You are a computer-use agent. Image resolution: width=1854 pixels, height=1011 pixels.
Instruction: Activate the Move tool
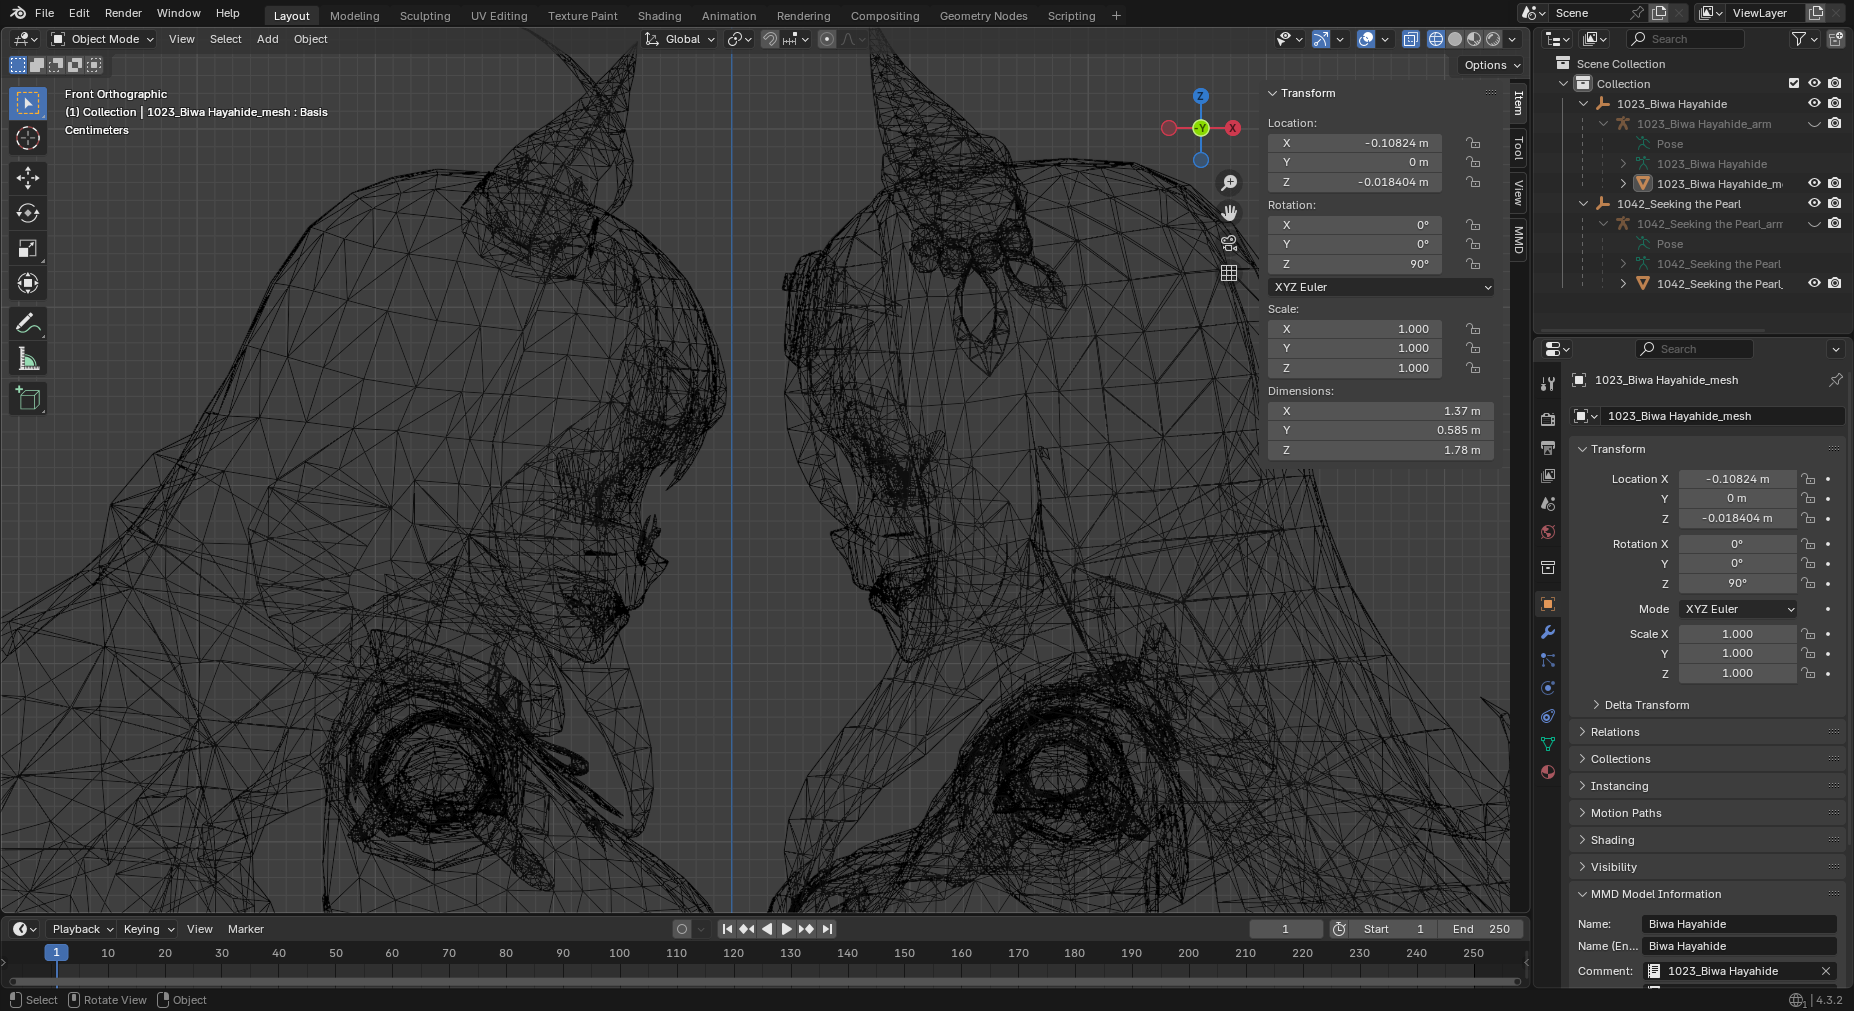click(x=28, y=178)
